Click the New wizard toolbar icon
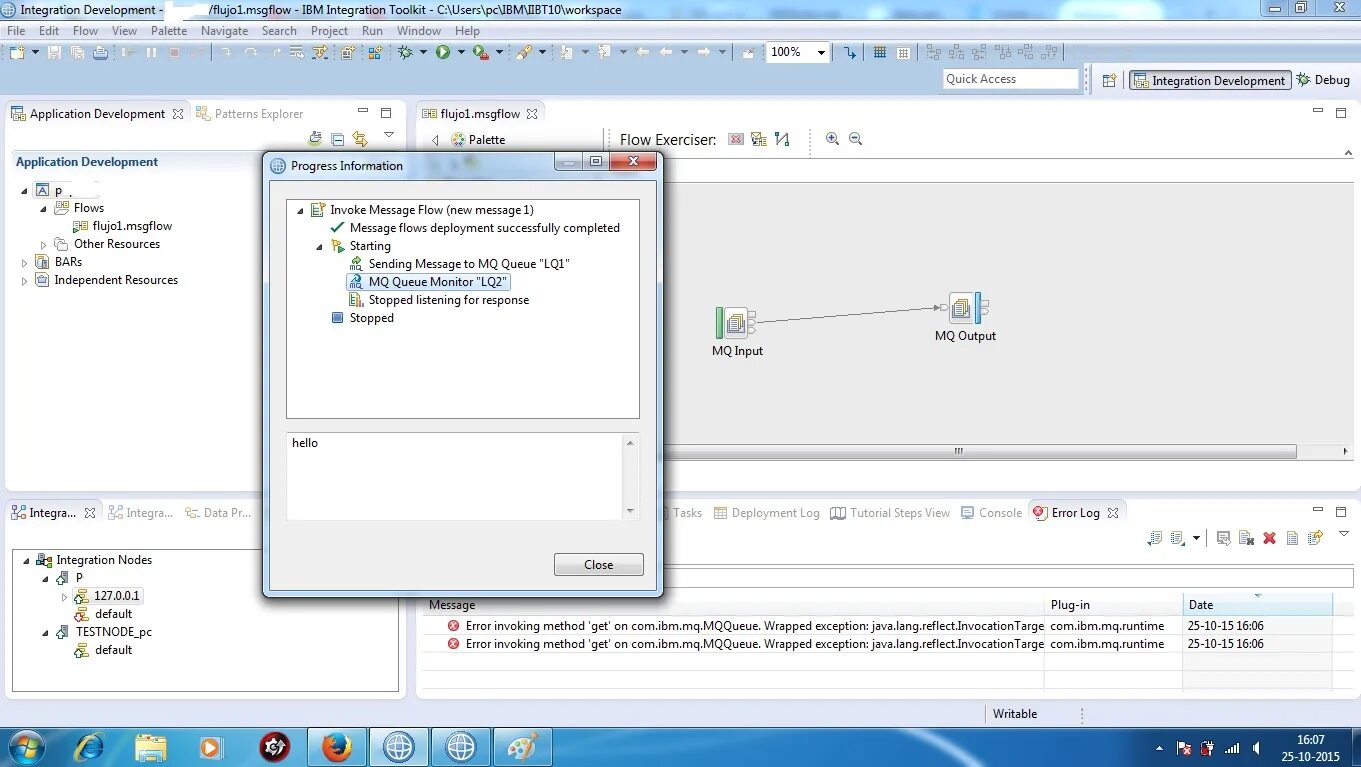Viewport: 1361px width, 767px height. (x=18, y=52)
